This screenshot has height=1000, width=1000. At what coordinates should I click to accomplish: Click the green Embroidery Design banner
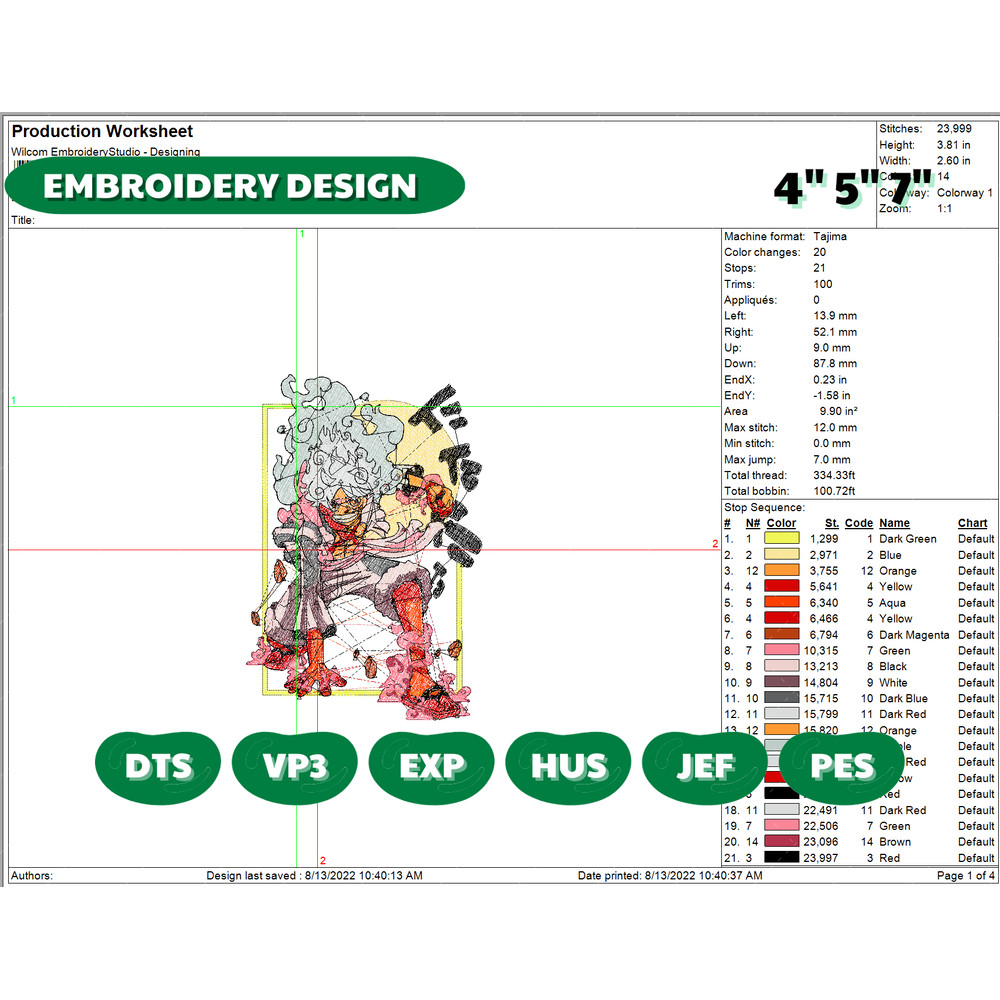[x=235, y=186]
